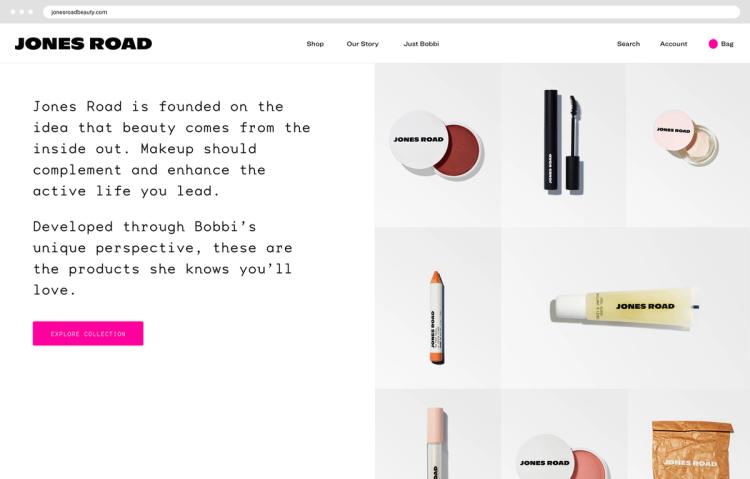This screenshot has height=479, width=750.
Task: Select the yellow tube product
Action: [x=625, y=308]
